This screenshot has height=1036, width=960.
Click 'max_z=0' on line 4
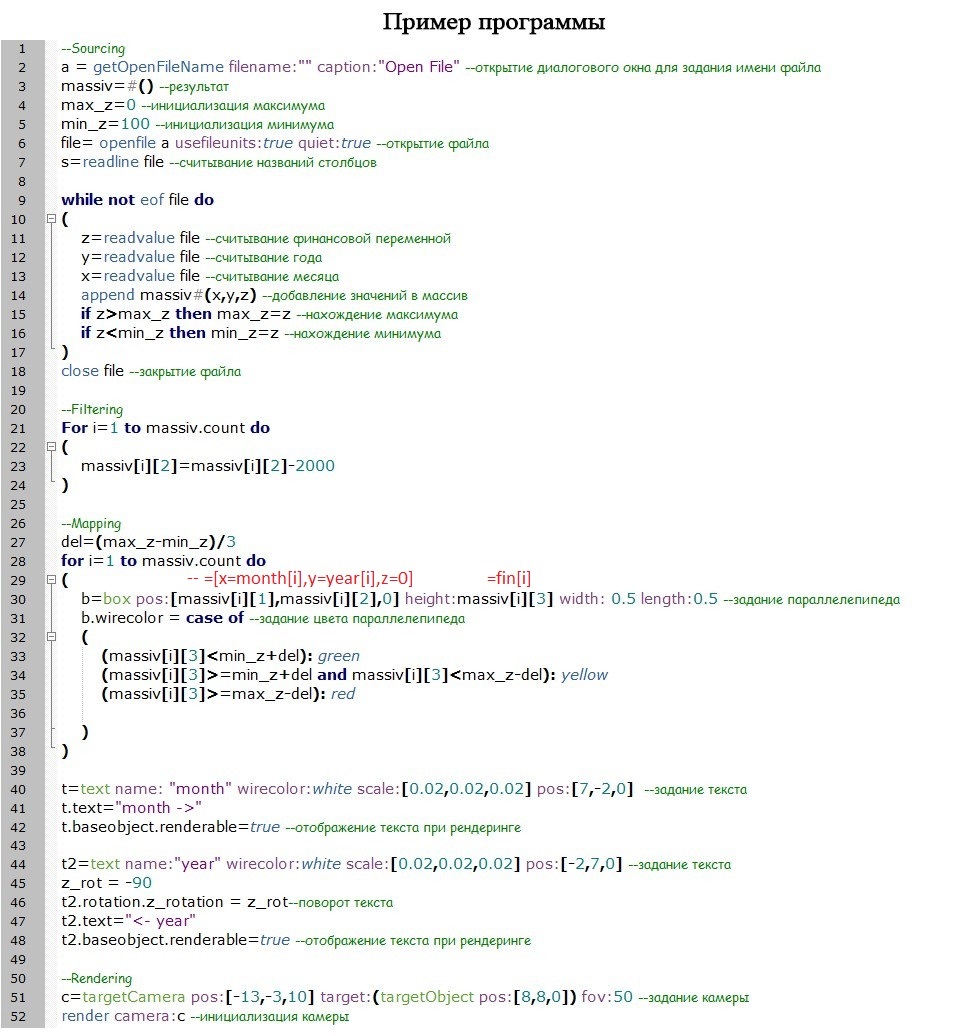coord(98,106)
